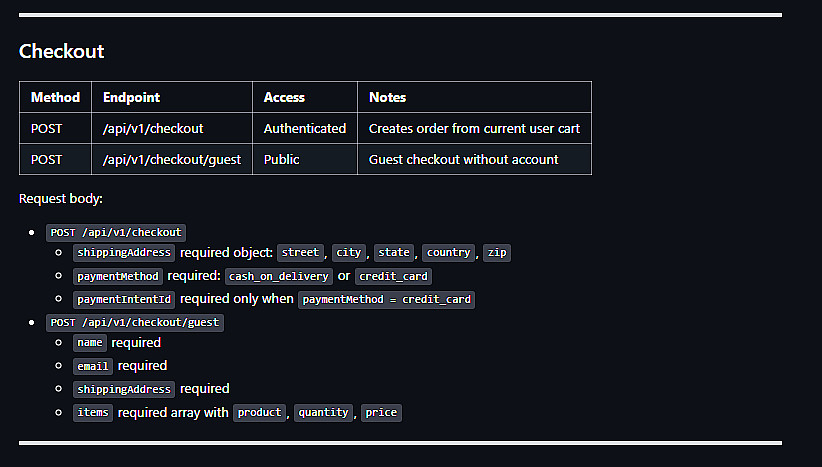Click the 'Request body:' label

[61, 199]
